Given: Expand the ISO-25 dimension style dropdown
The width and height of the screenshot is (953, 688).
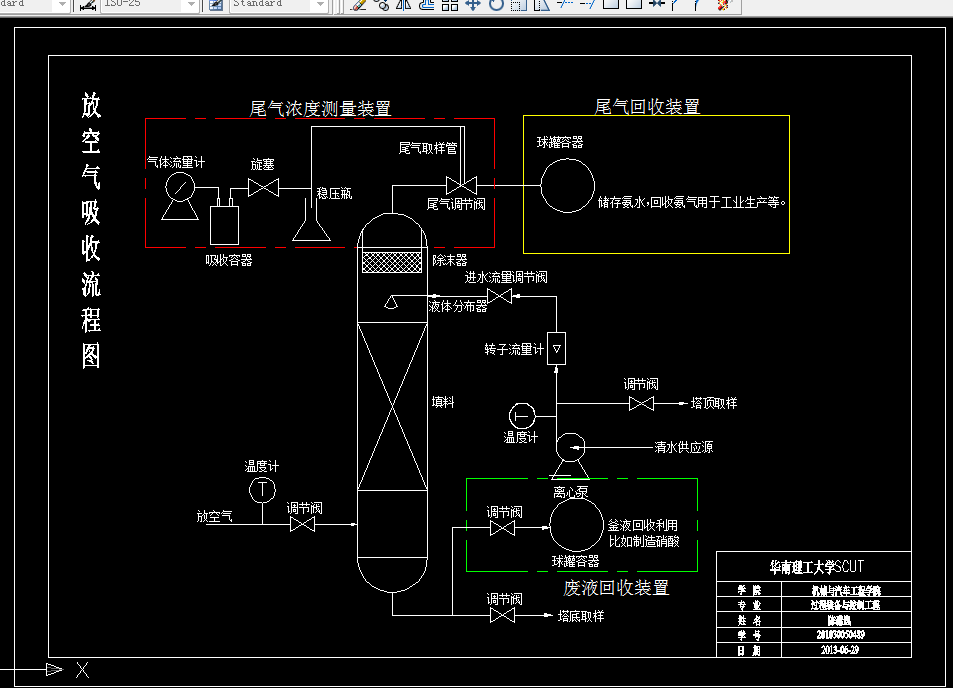Looking at the screenshot, I should click(x=190, y=6).
